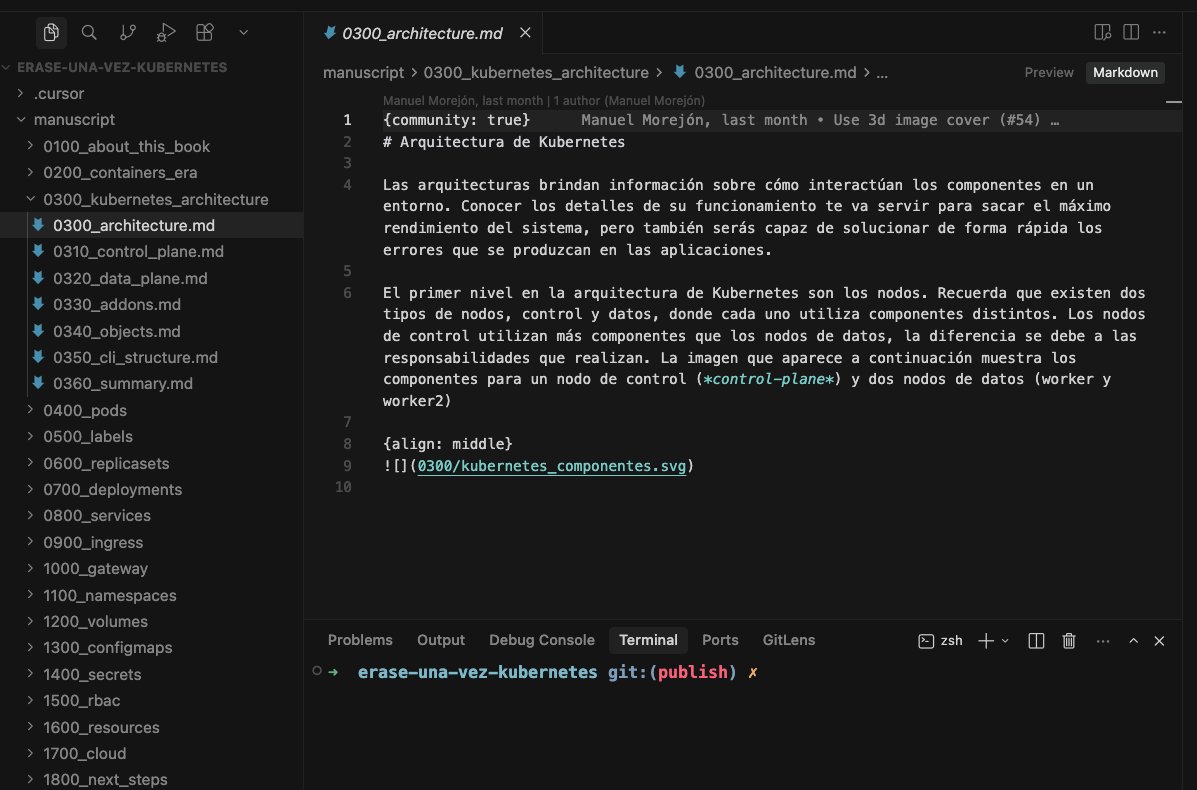Image resolution: width=1197 pixels, height=790 pixels.
Task: Switch to the Problems panel tab
Action: (360, 640)
